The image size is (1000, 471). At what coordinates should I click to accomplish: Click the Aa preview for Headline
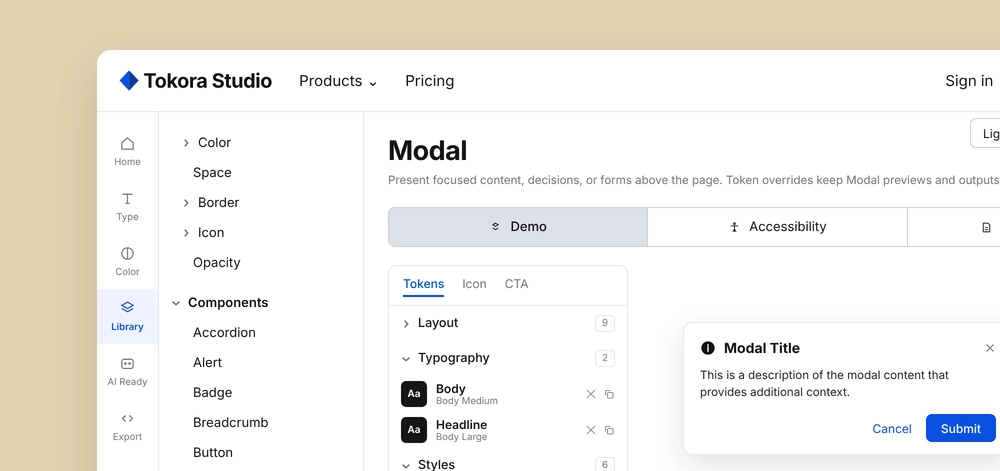(x=414, y=430)
